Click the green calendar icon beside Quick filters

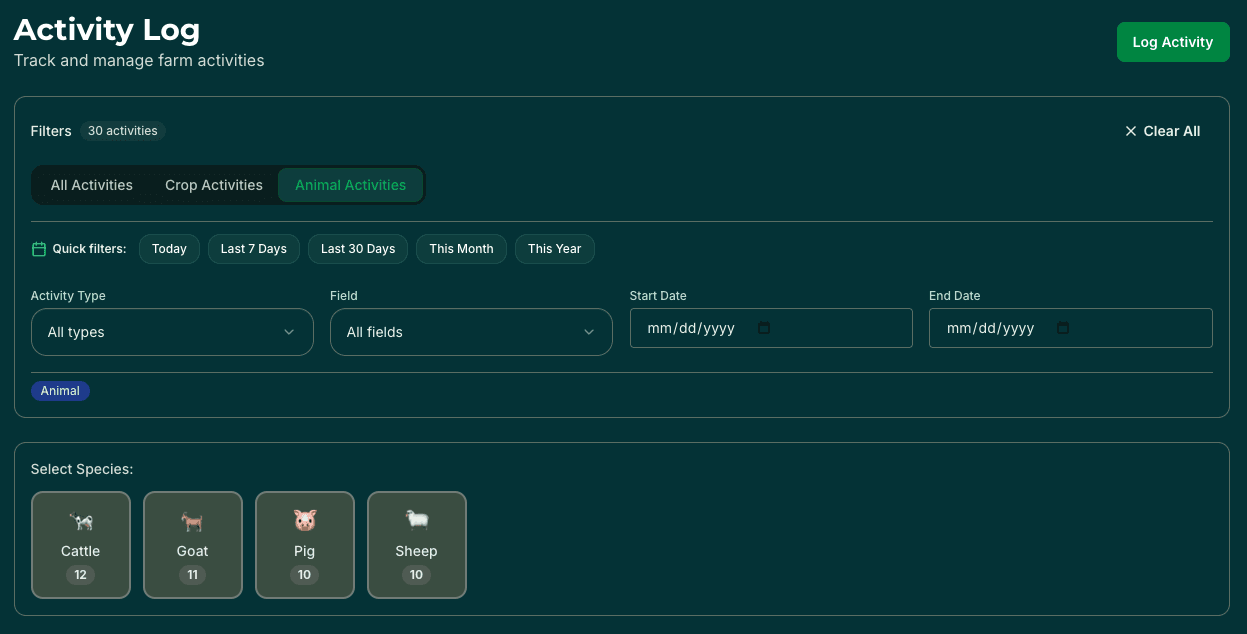click(x=38, y=248)
